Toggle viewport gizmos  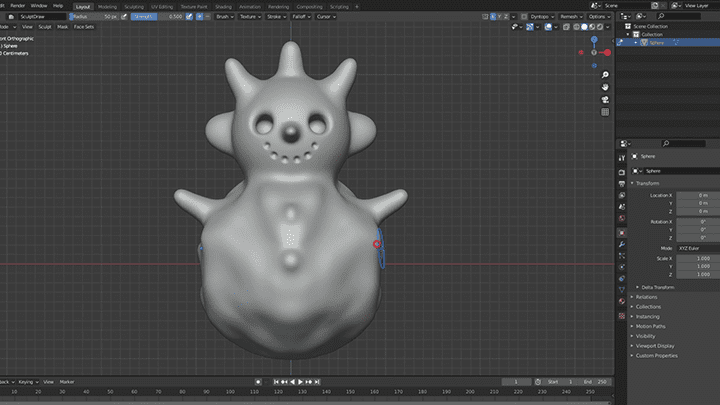point(530,27)
